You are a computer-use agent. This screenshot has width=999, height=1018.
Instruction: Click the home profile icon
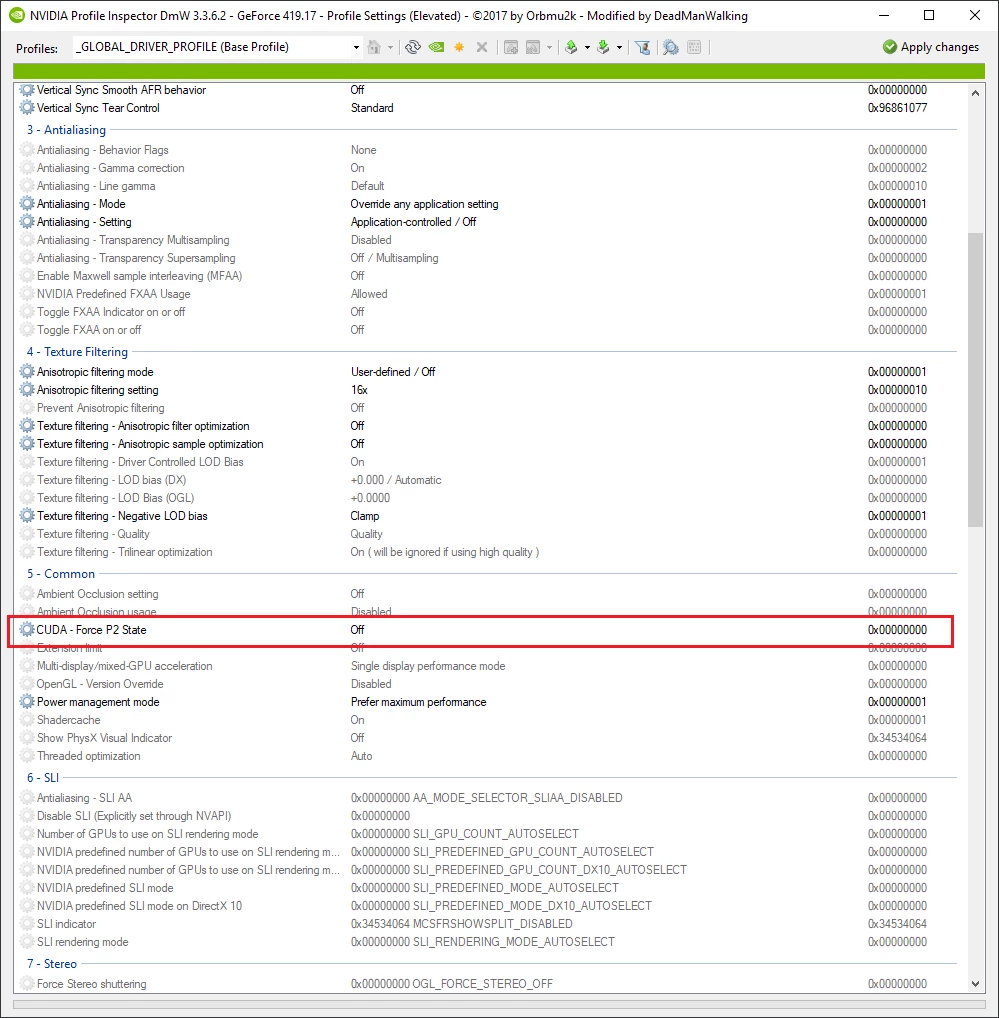point(374,47)
